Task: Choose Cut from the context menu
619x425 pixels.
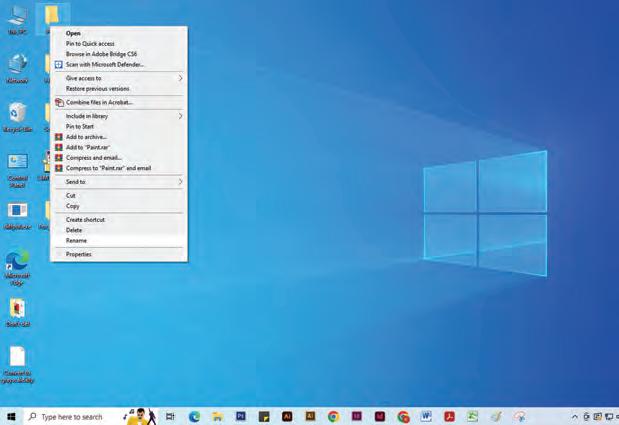Action: coord(119,195)
